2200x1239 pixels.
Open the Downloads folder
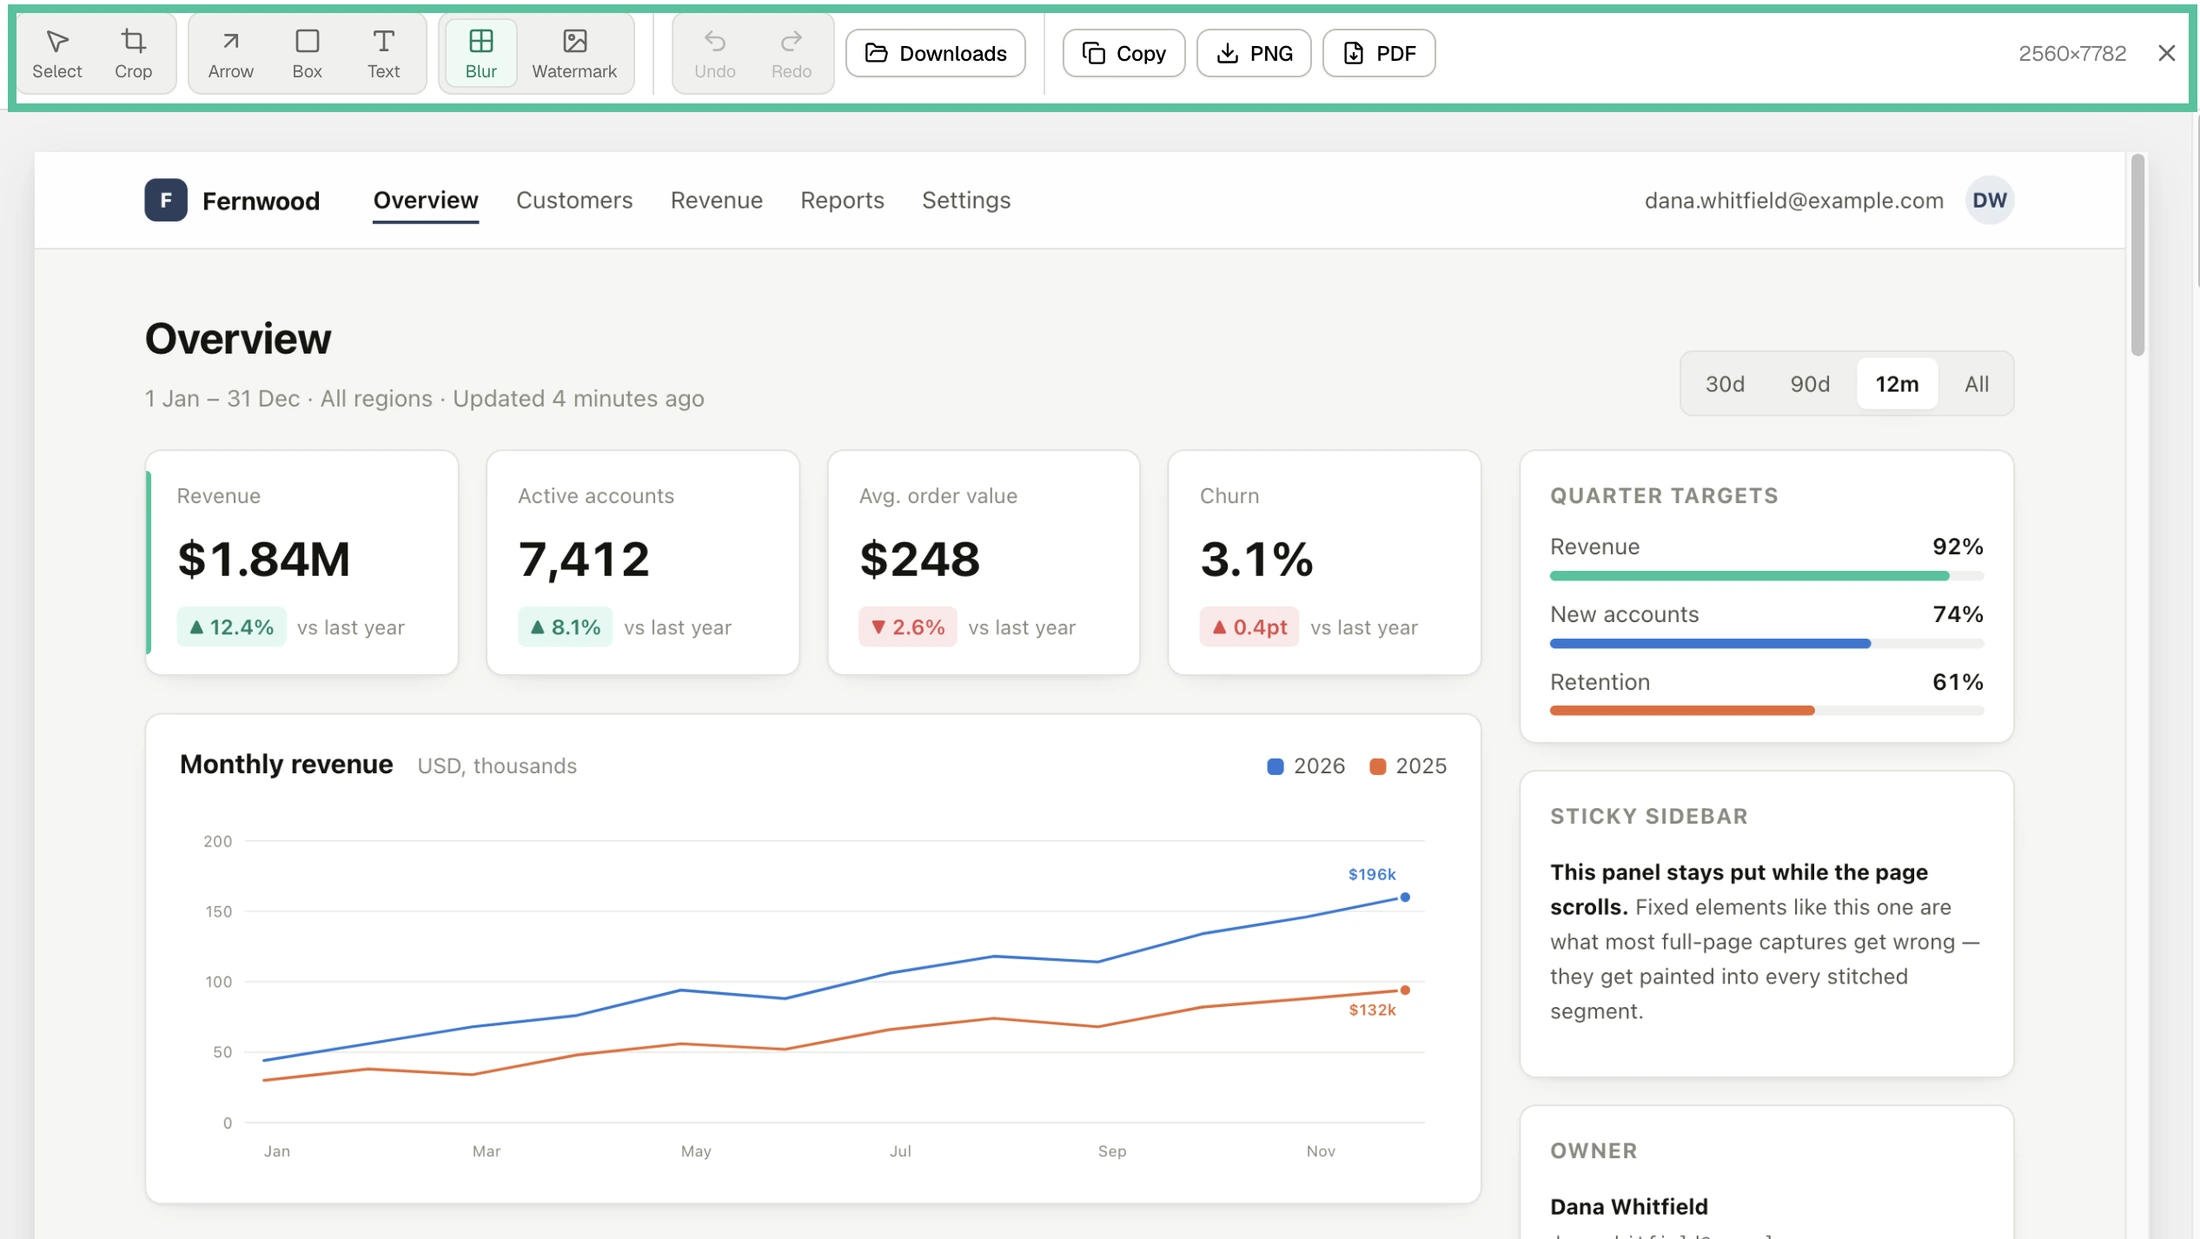pos(935,53)
